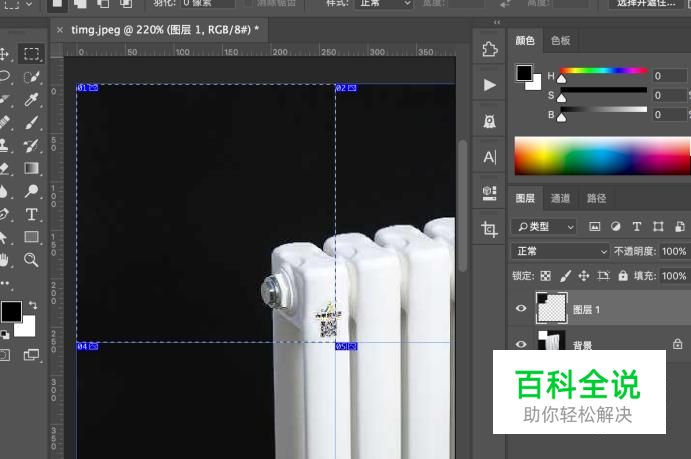Screen dimensions: 691x459
Task: Select the Pen tool
Action: (x=4, y=215)
